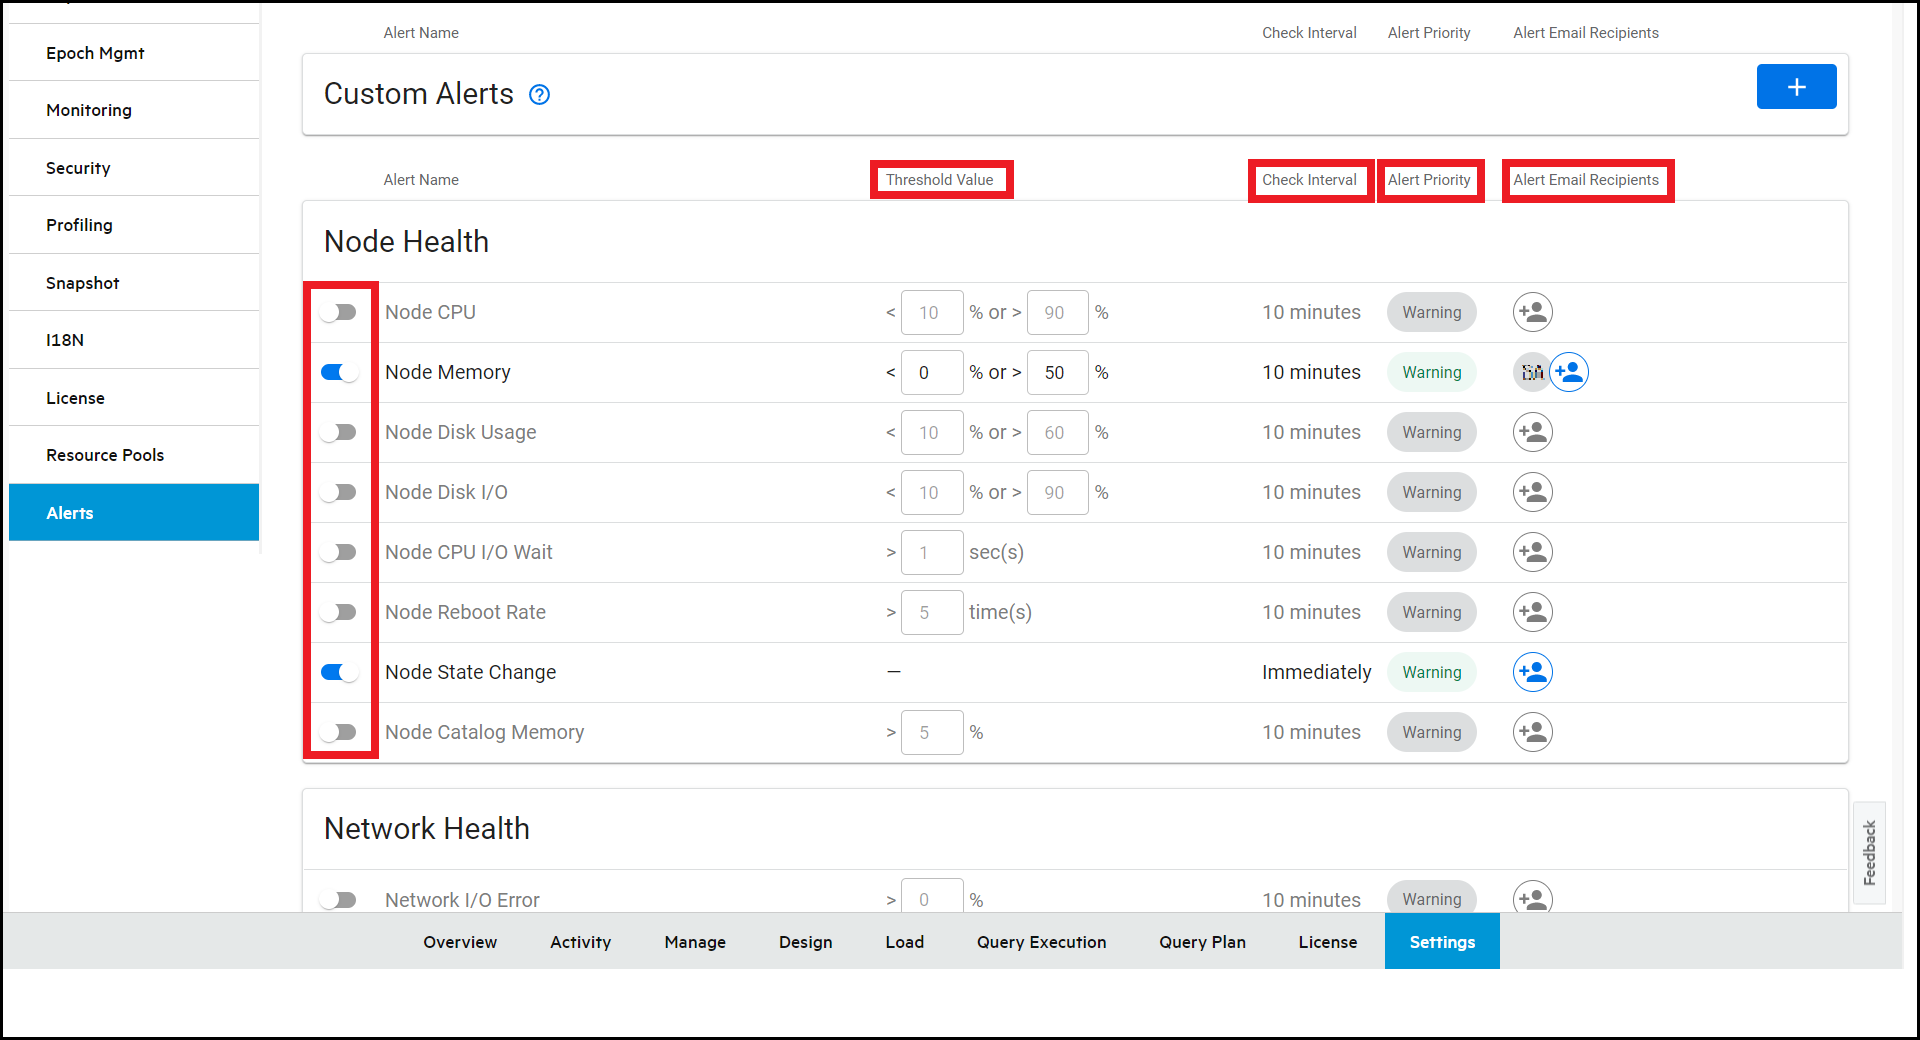This screenshot has height=1040, width=1920.
Task: Click the Custom Alerts help question mark icon
Action: 539,95
